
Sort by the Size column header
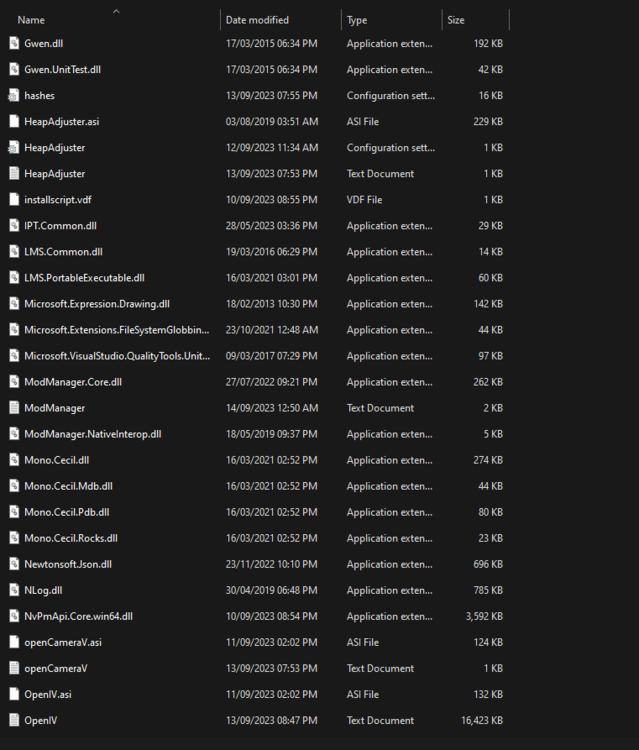pos(456,20)
